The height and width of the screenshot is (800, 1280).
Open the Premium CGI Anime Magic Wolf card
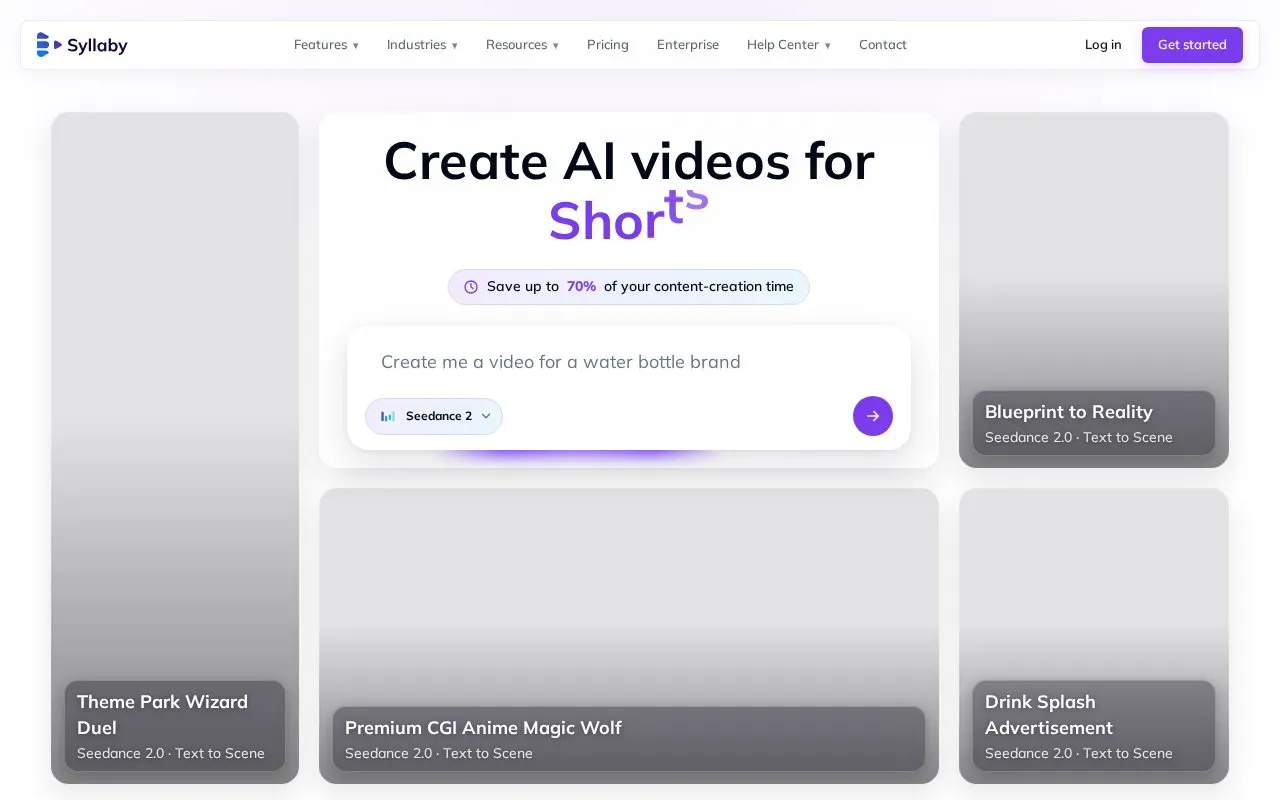click(x=629, y=636)
